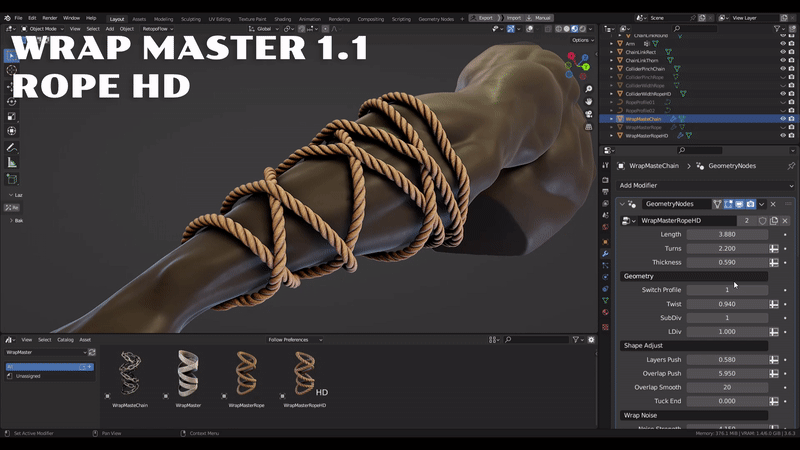Select rendered viewport shading mode

pos(582,29)
